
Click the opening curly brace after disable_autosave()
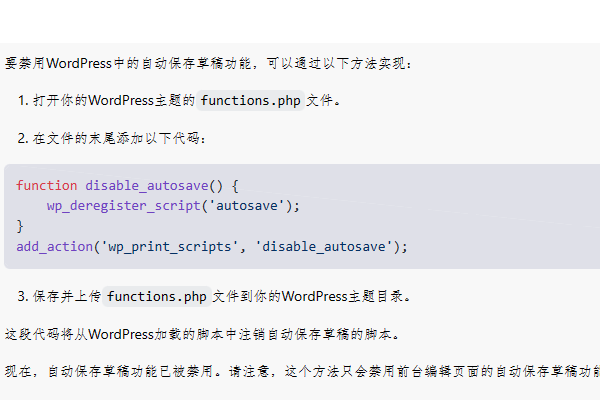235,186
